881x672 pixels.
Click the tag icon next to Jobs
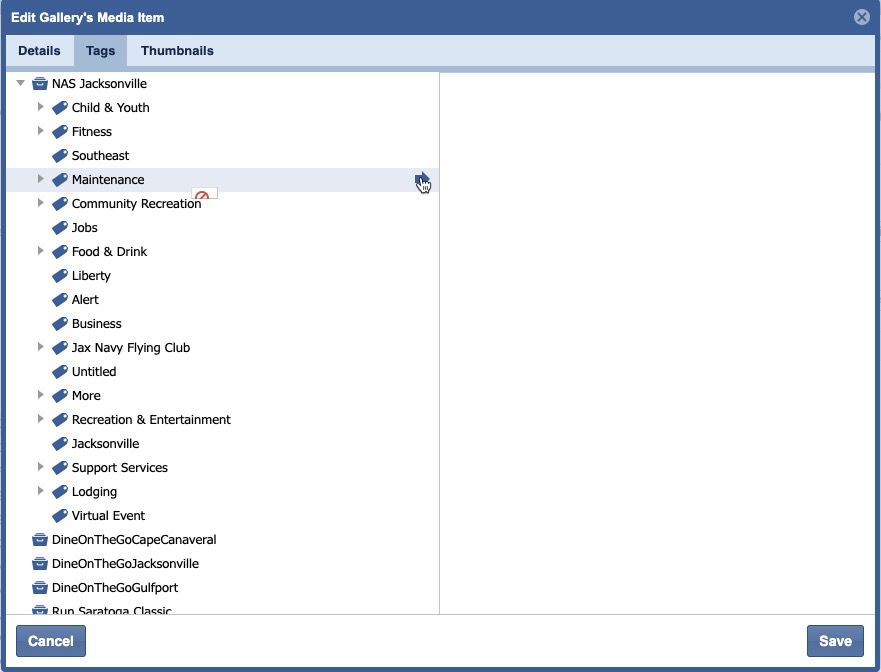tap(60, 228)
